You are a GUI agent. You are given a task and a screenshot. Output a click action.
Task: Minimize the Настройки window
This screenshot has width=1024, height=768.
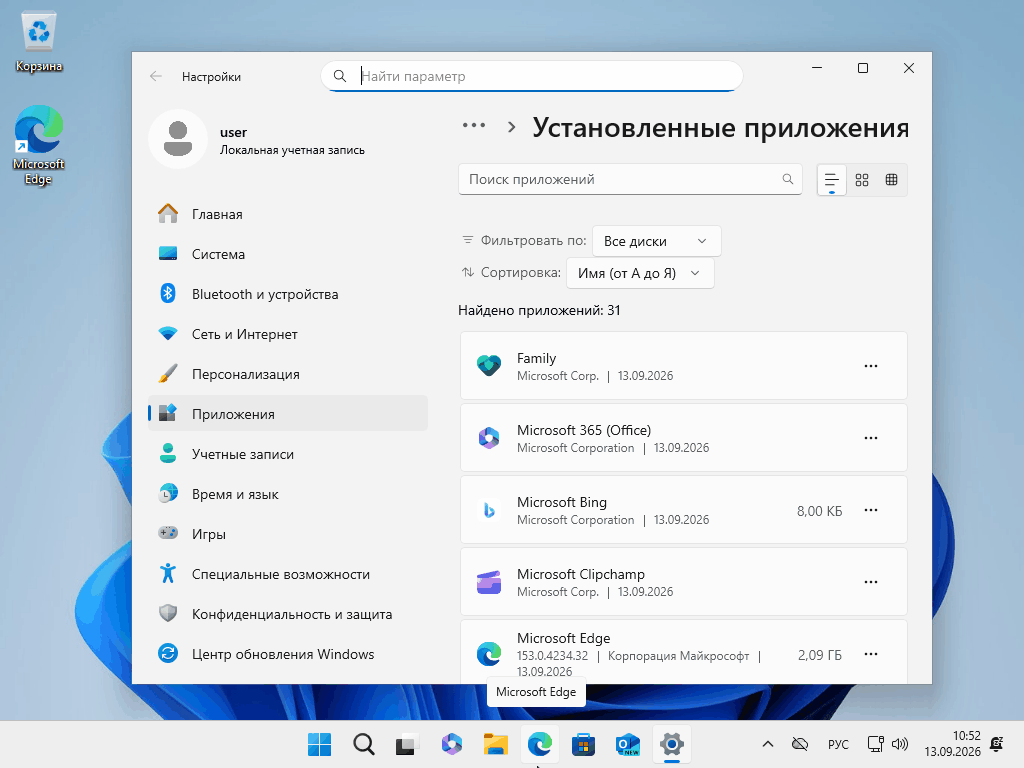(817, 68)
